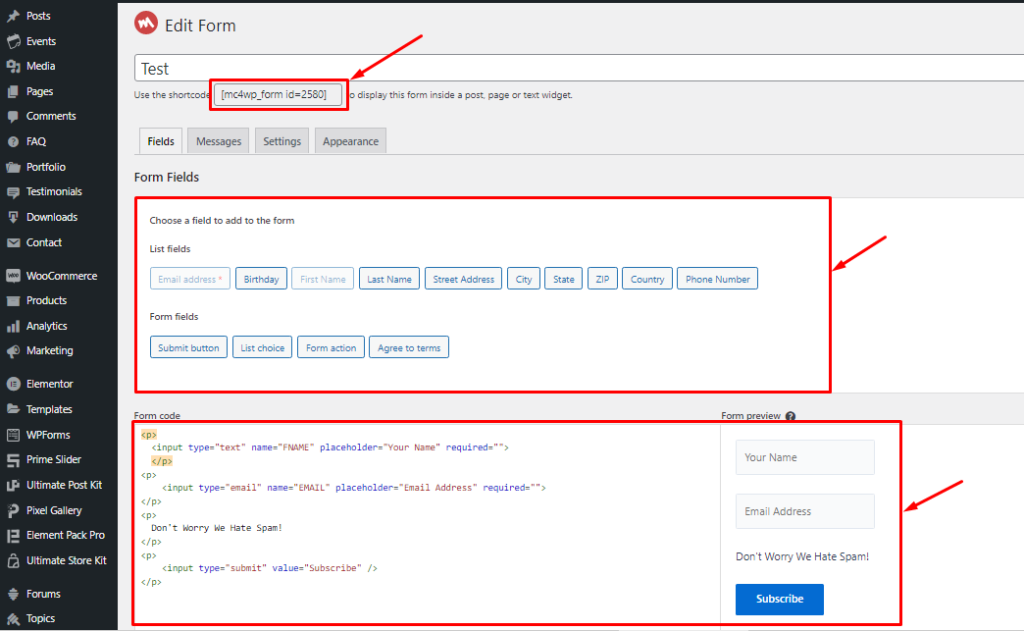Click the Email Address preview input
Image resolution: width=1024 pixels, height=631 pixels.
(x=805, y=511)
